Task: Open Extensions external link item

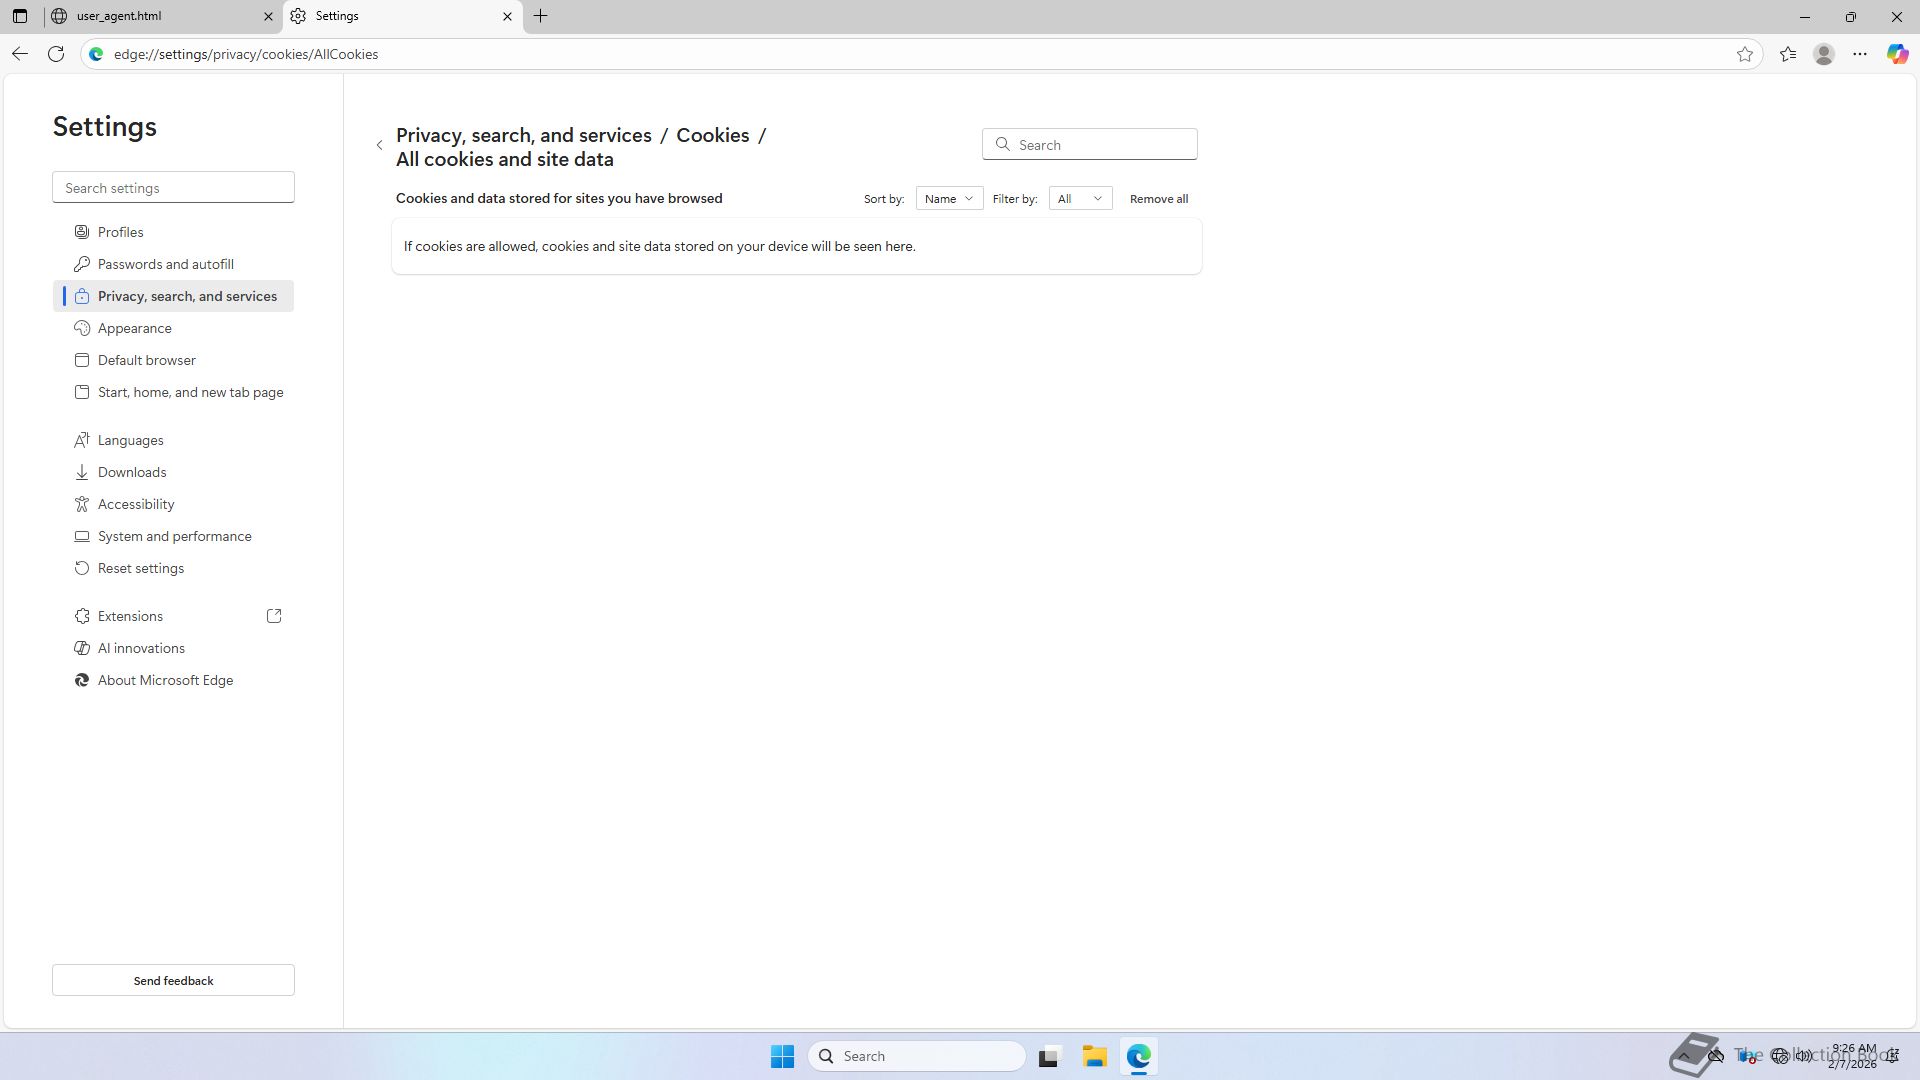Action: coord(130,616)
